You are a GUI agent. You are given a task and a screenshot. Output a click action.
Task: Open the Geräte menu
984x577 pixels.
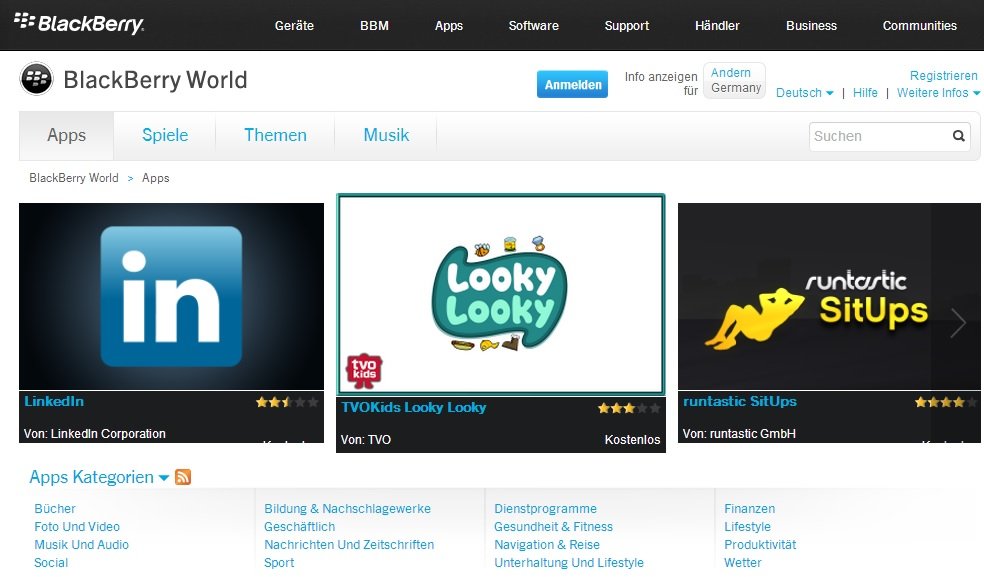click(x=294, y=26)
